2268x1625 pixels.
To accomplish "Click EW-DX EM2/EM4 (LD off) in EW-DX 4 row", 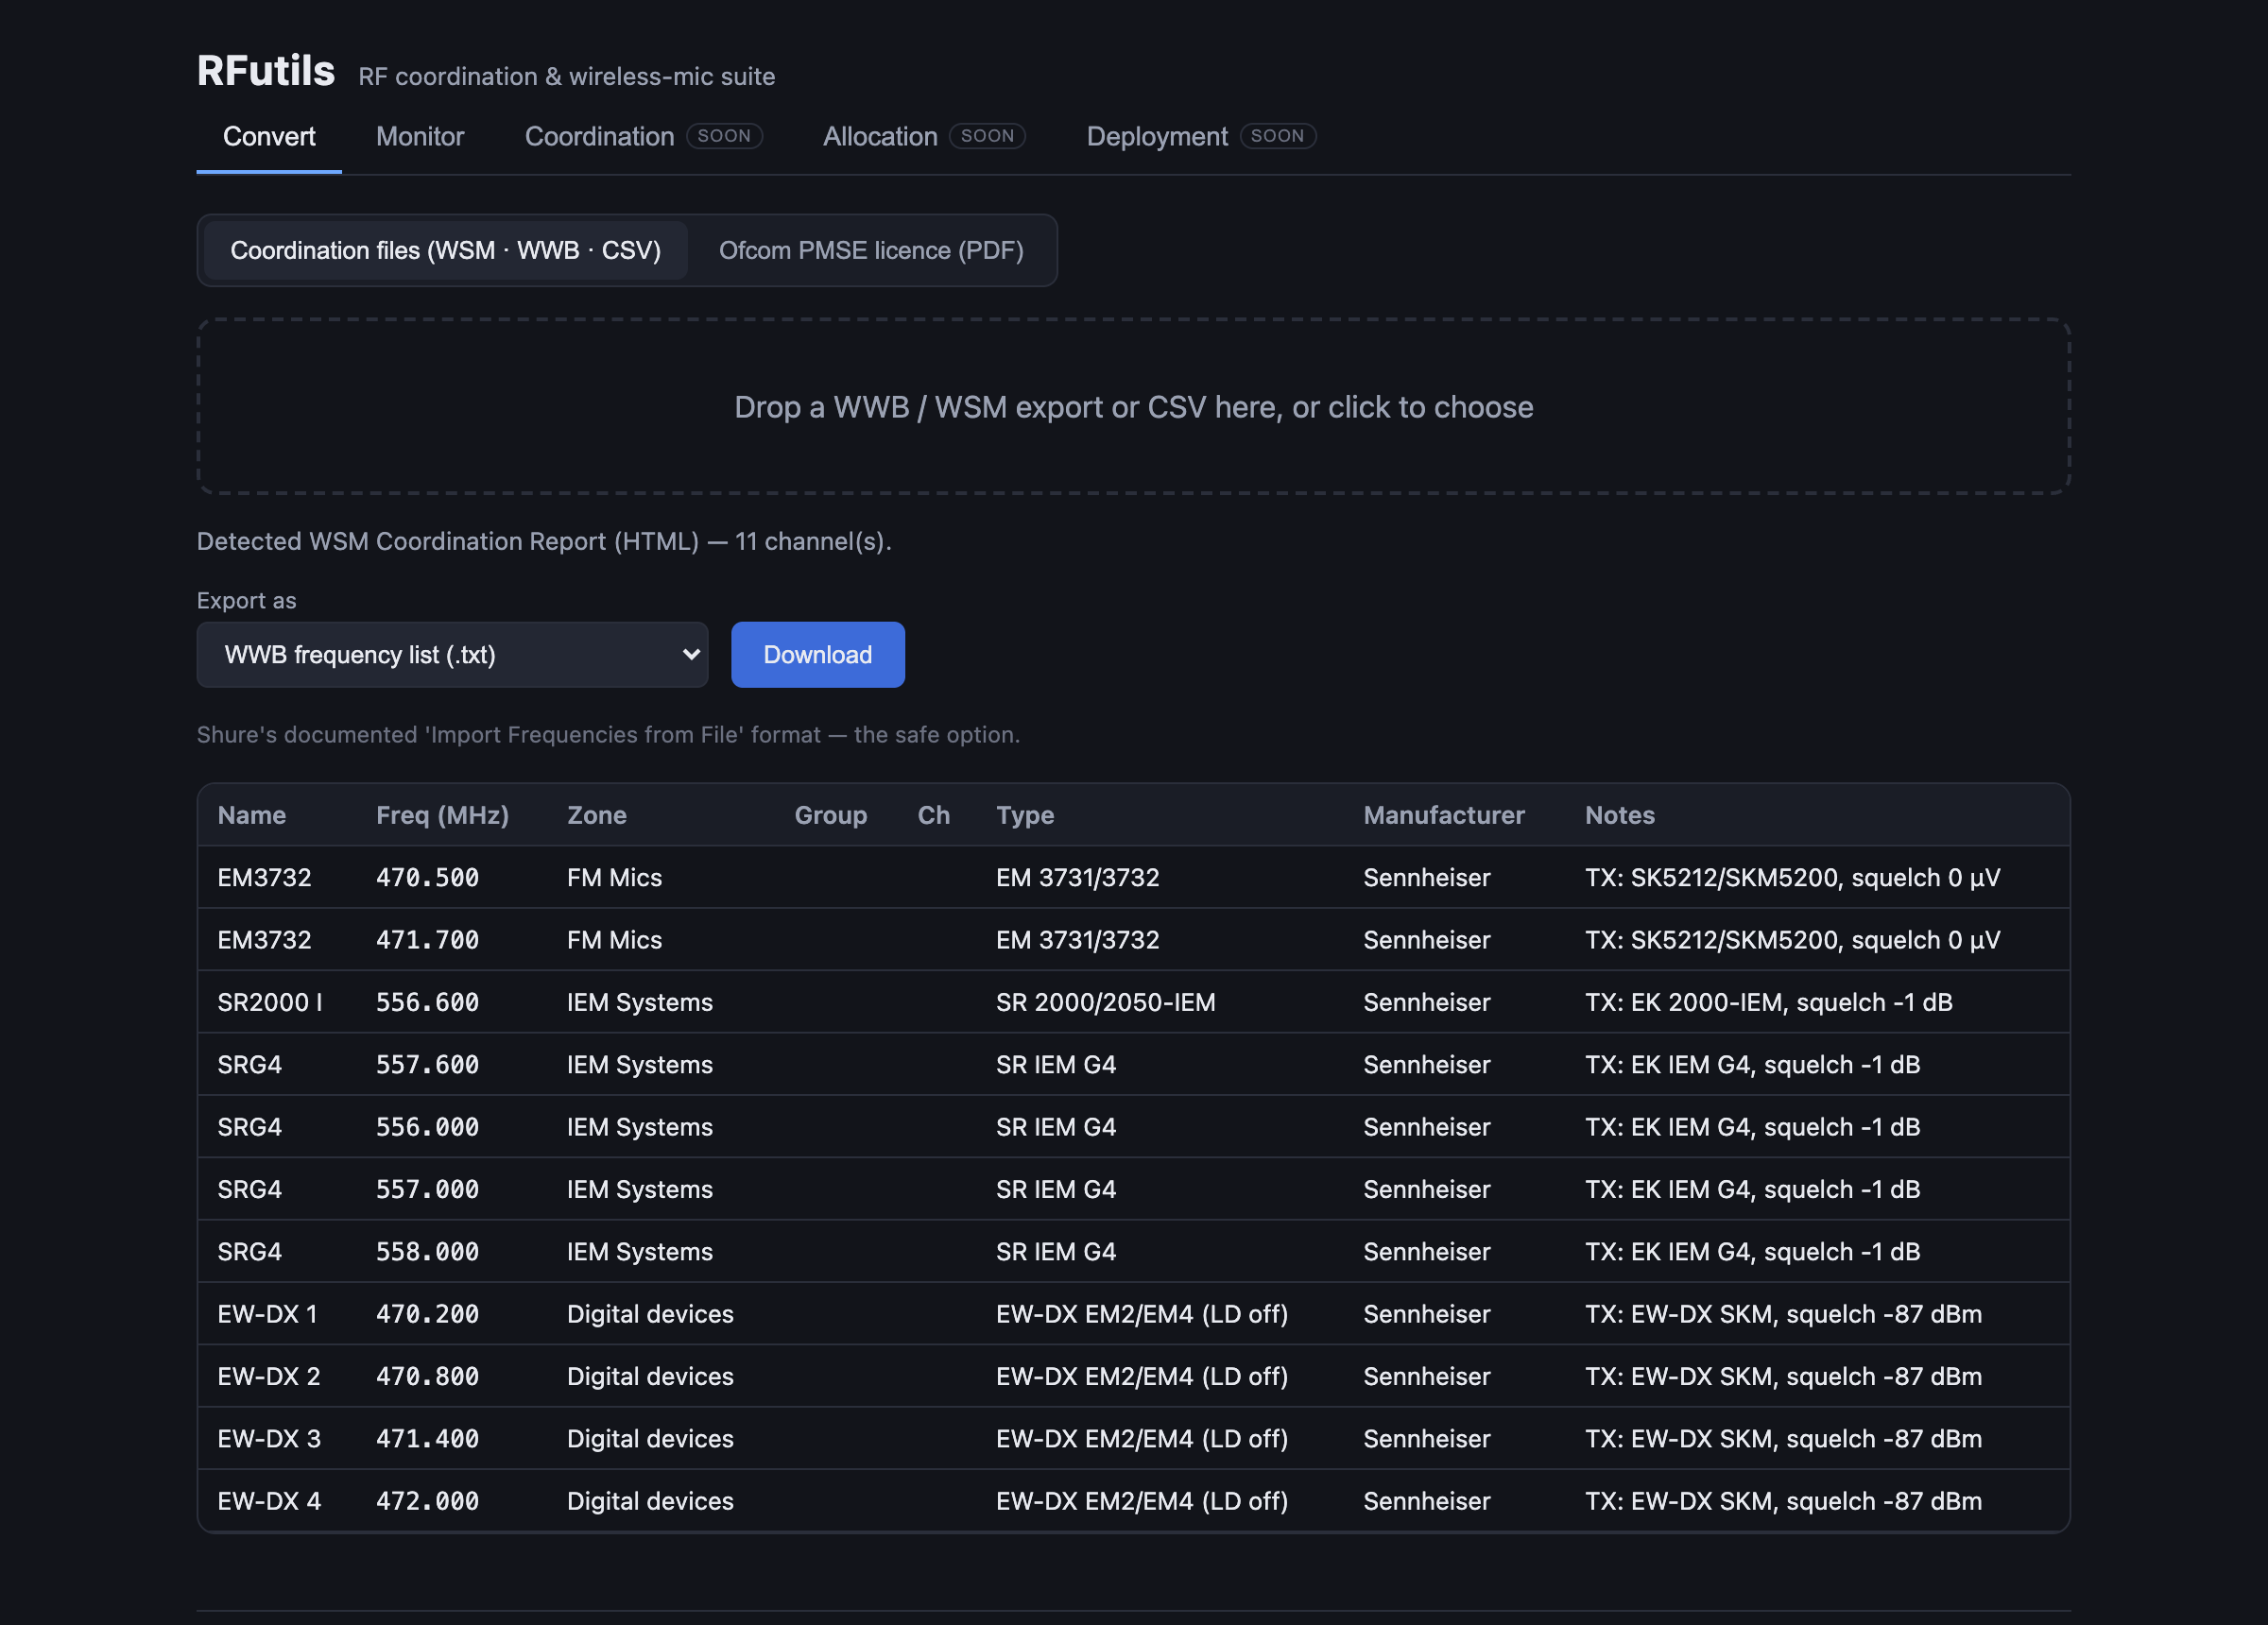I will [1142, 1501].
